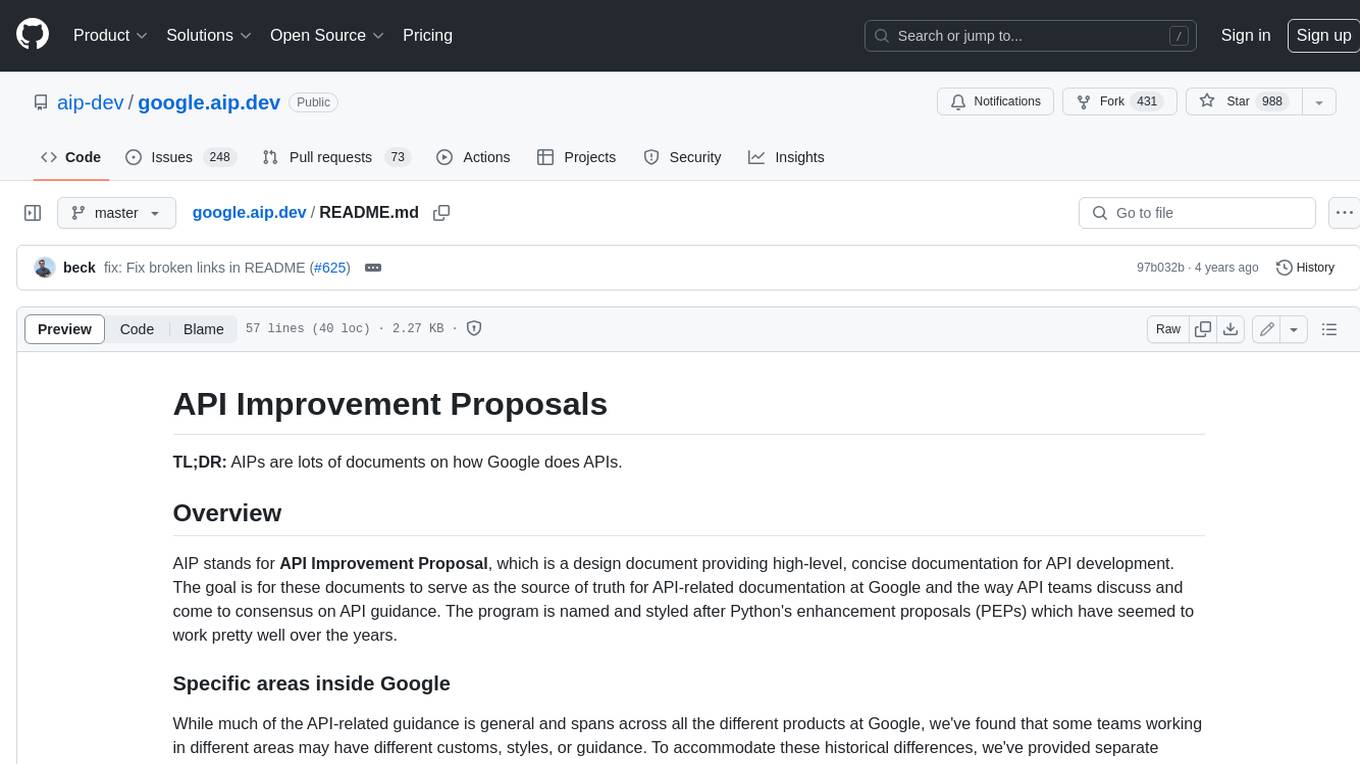The image size is (1360, 764).
Task: Switch to the Code tab
Action: click(71, 157)
